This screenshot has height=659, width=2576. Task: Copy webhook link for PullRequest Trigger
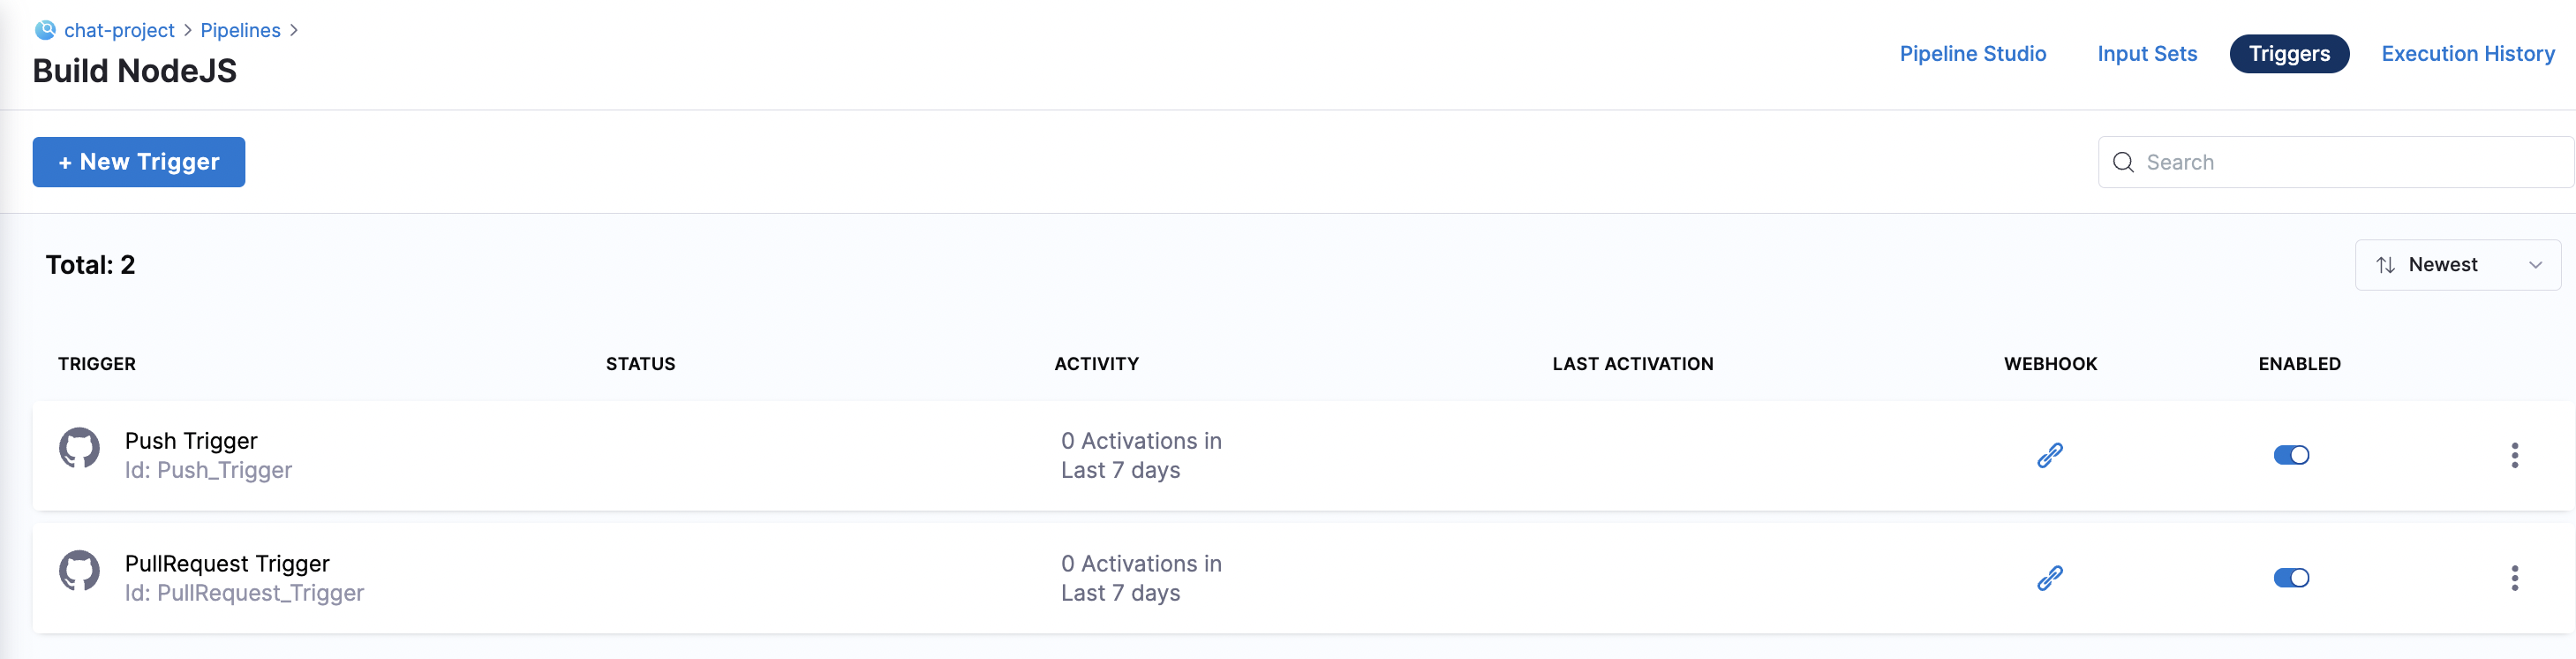pos(2050,578)
